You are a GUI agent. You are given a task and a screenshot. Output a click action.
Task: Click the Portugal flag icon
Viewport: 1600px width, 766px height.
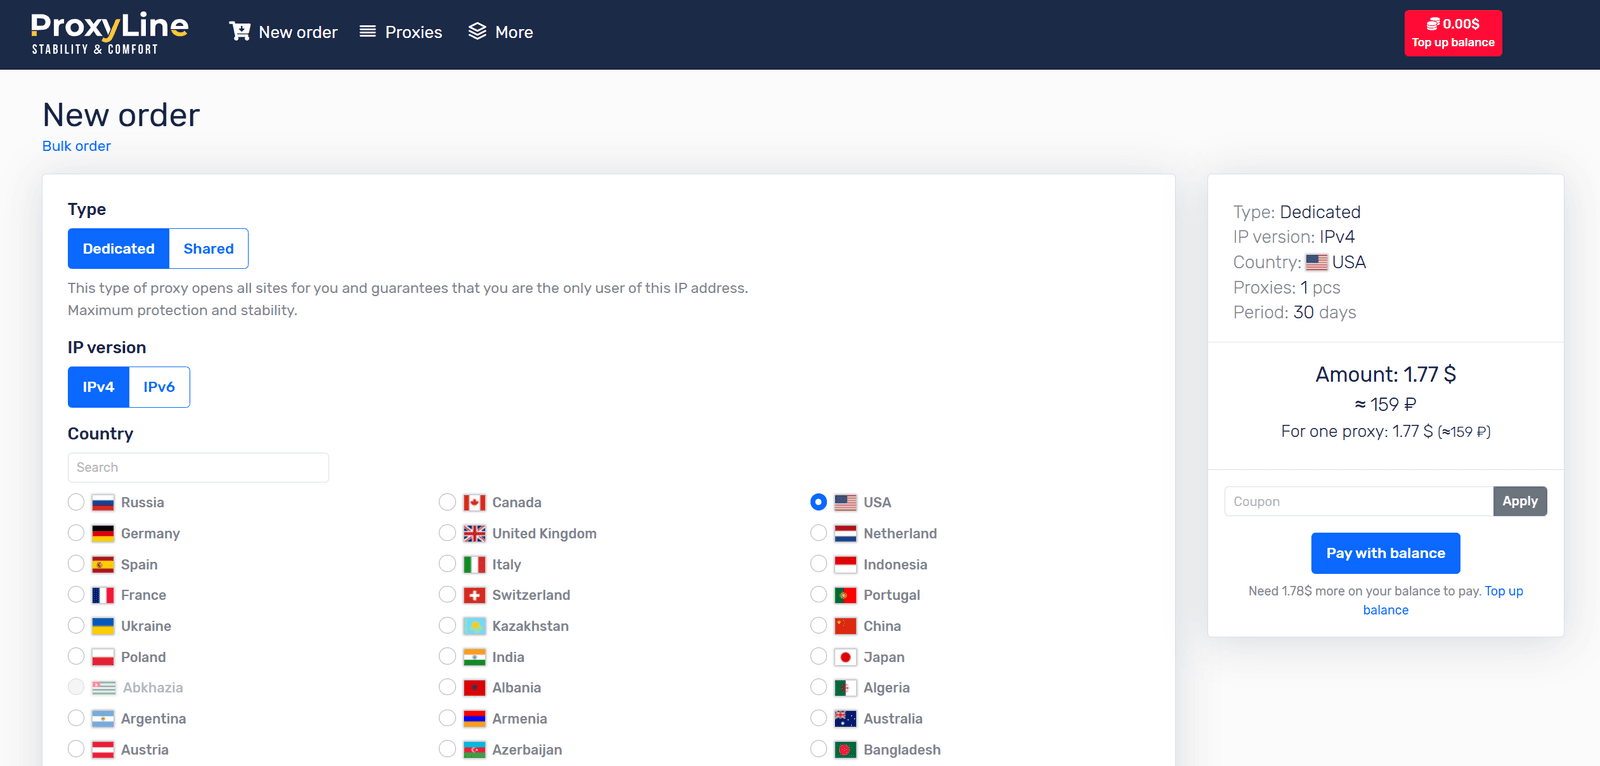tap(846, 595)
